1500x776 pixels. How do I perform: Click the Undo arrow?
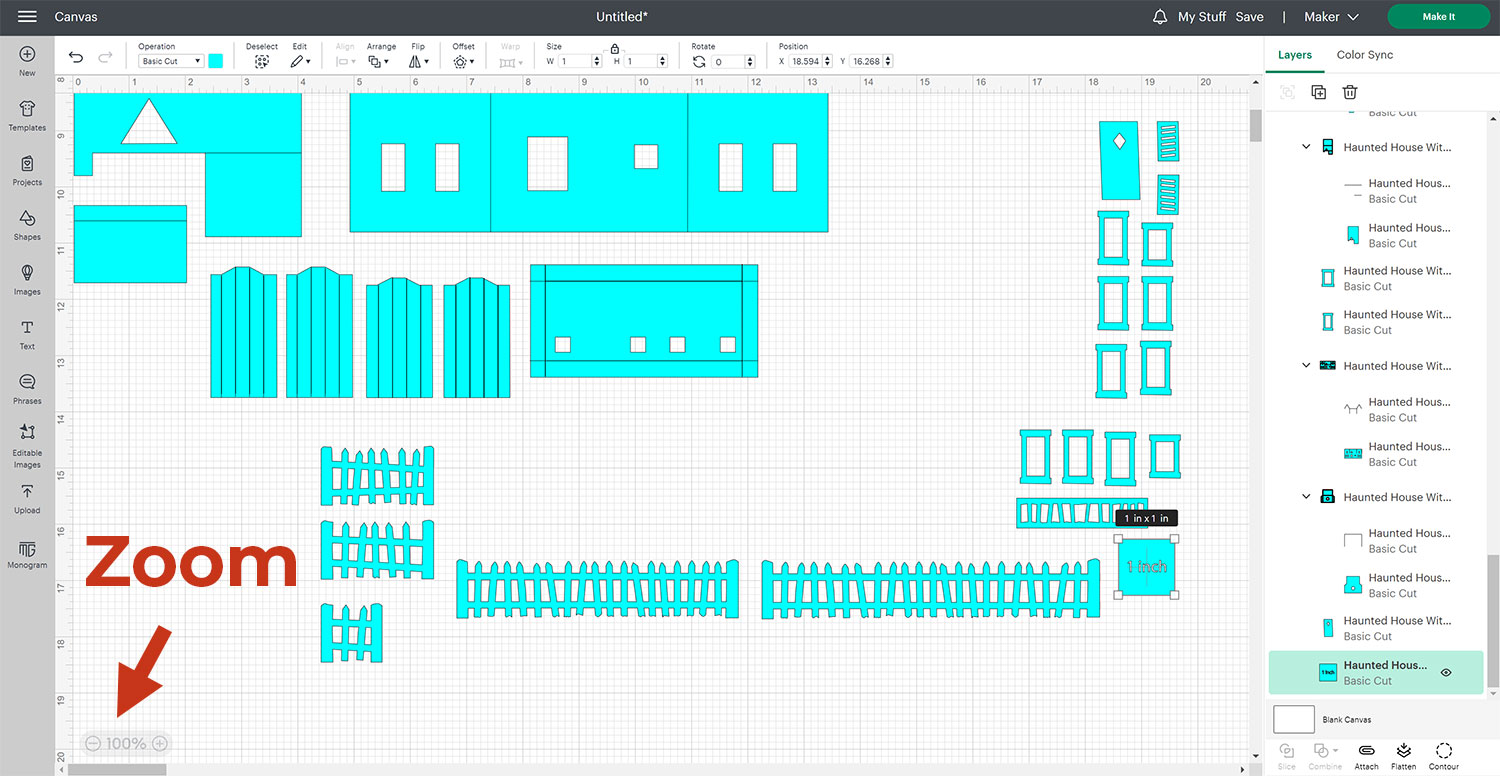(x=76, y=59)
